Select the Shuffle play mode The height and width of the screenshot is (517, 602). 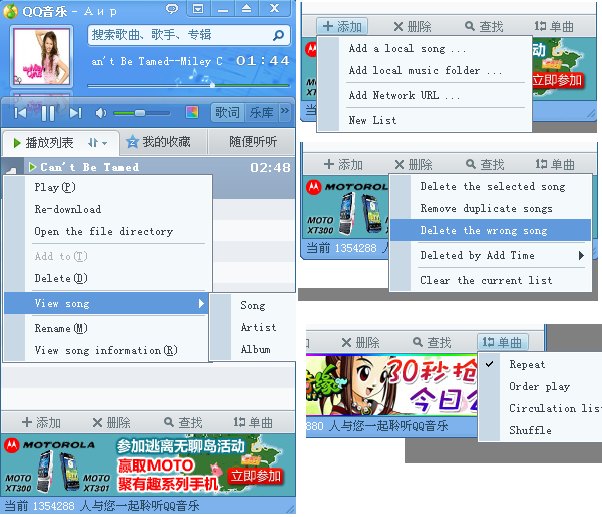click(x=540, y=430)
